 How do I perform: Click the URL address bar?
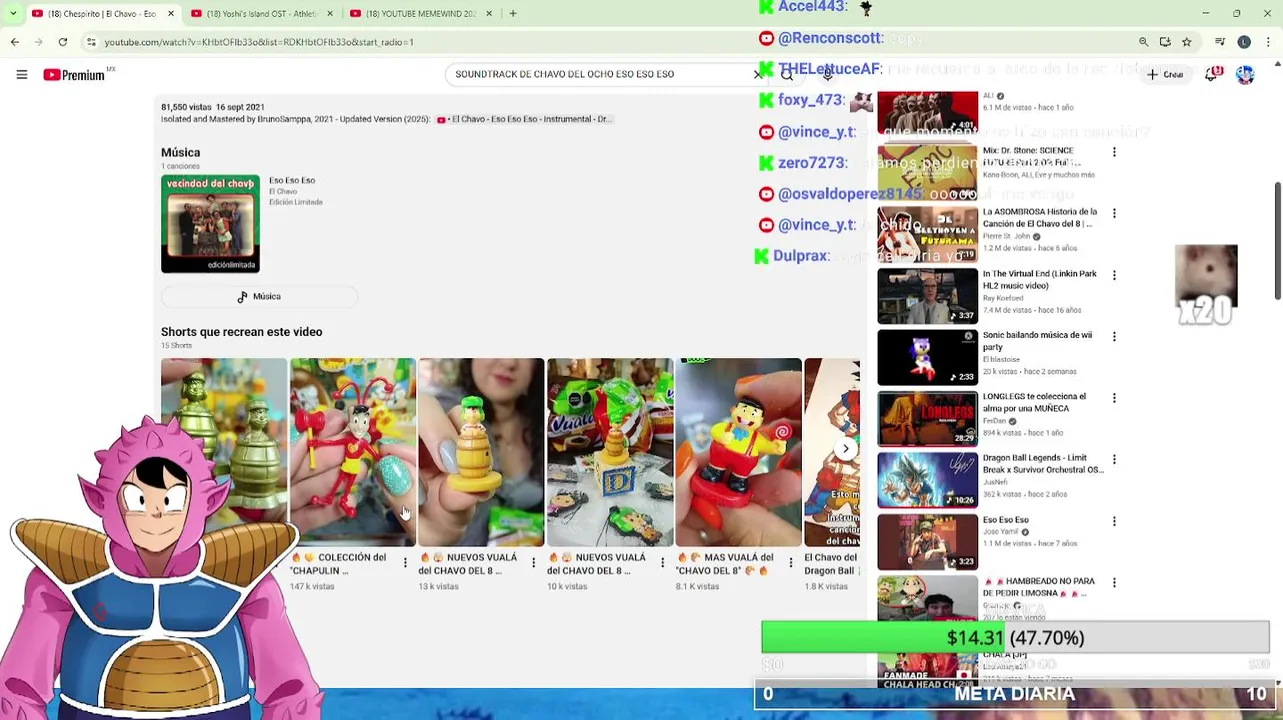coord(600,42)
